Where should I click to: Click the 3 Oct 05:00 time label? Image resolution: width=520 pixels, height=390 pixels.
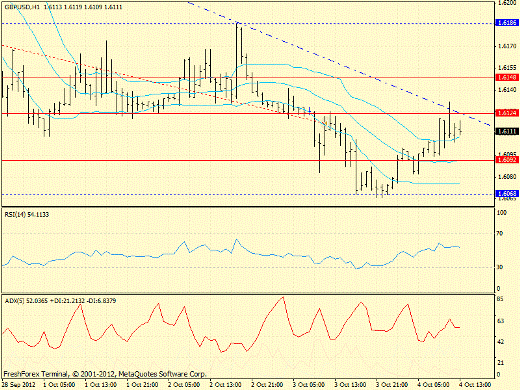click(309, 384)
